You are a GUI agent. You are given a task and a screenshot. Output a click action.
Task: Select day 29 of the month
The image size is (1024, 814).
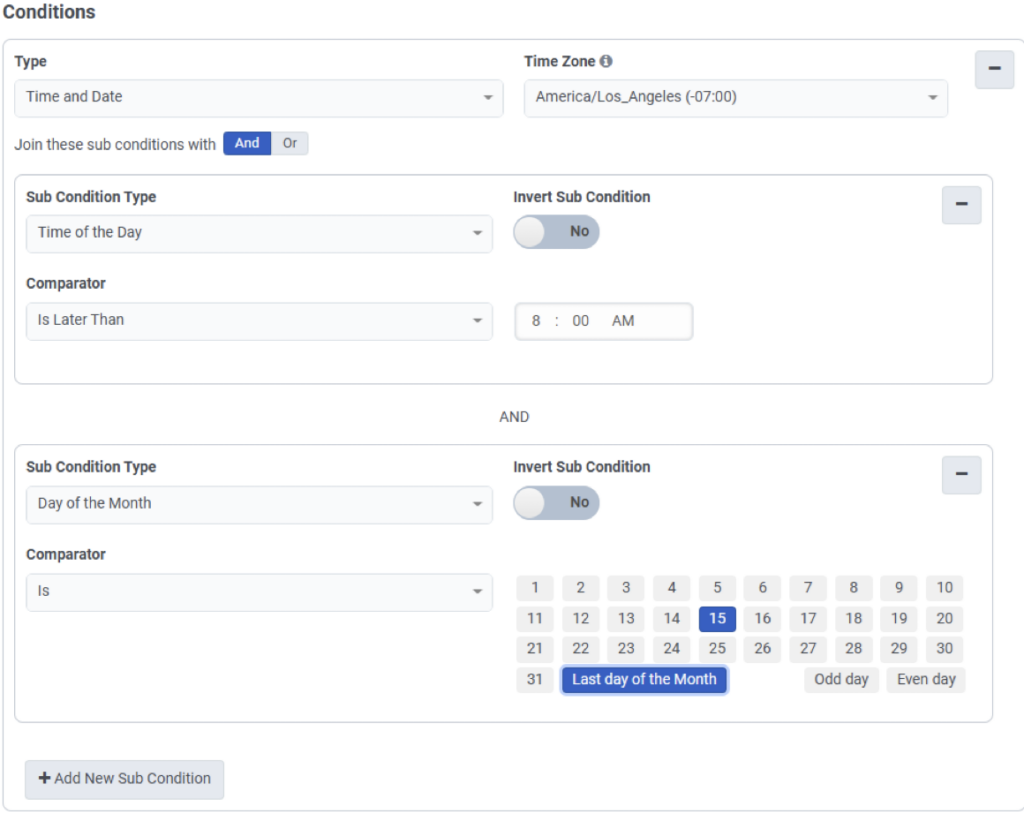pyautogui.click(x=899, y=649)
